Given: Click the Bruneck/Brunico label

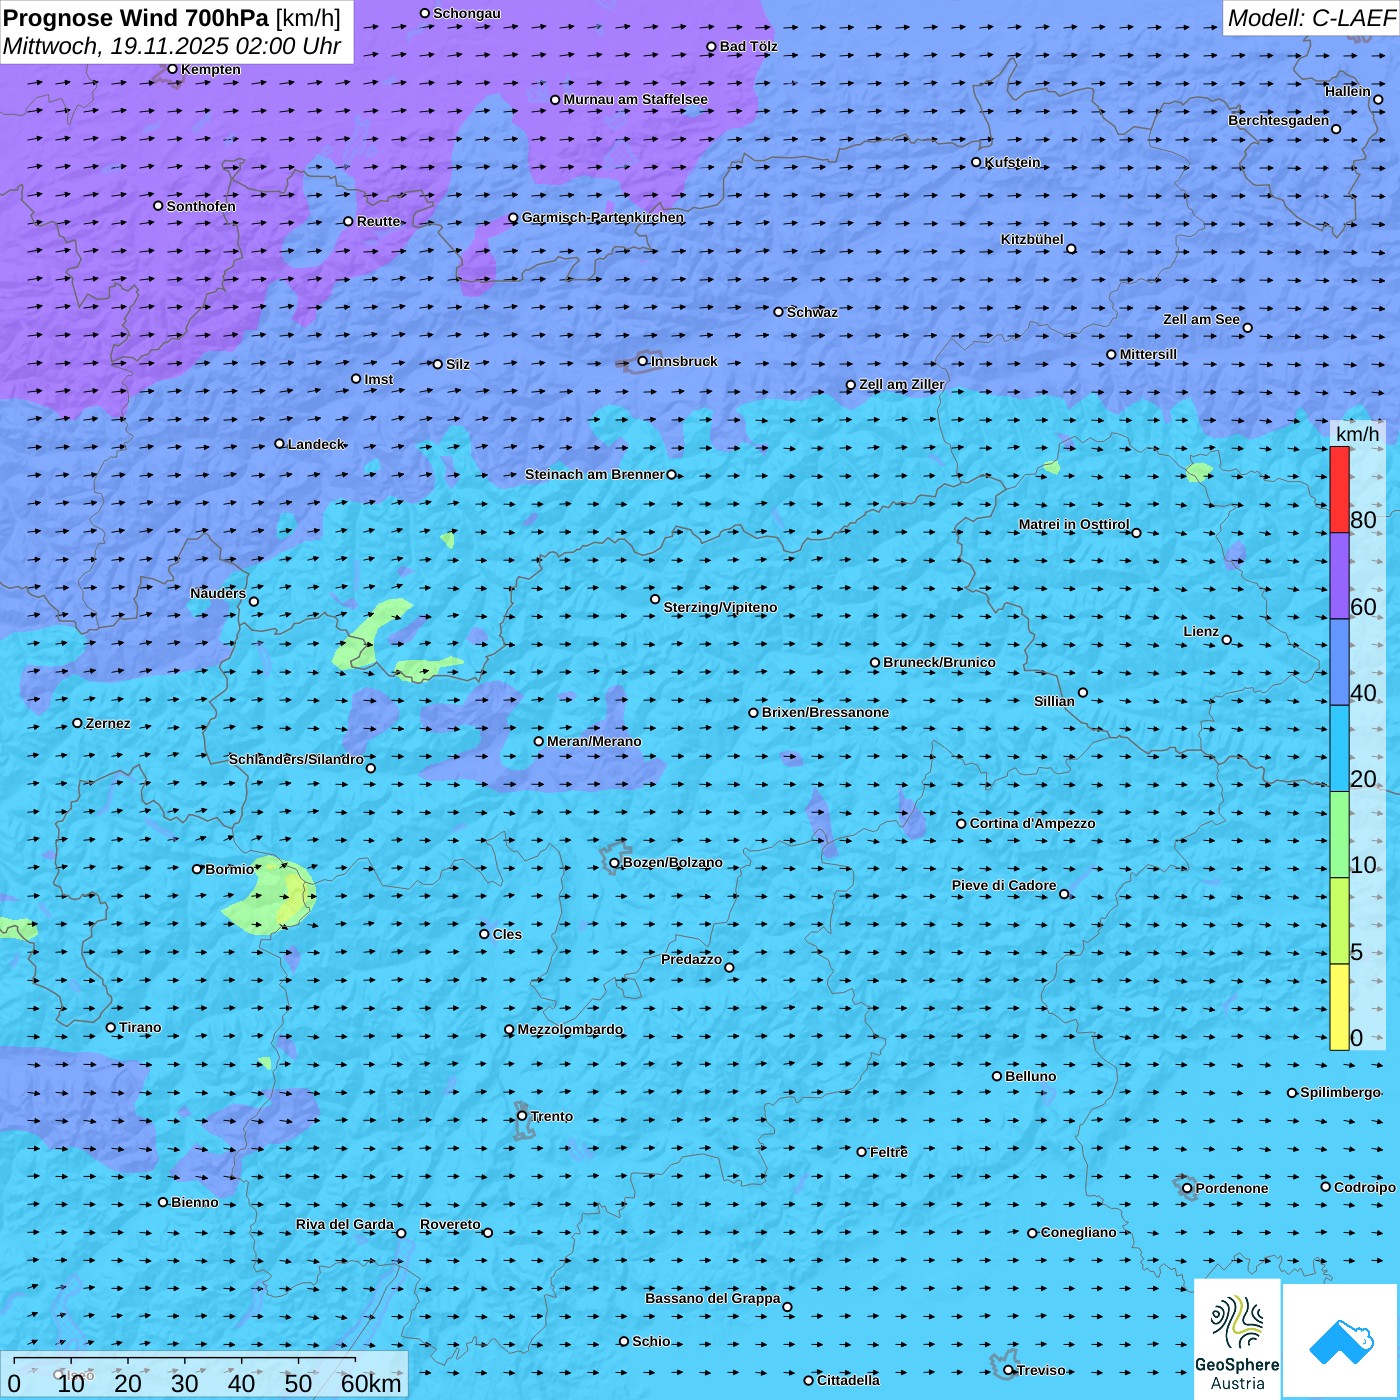Looking at the screenshot, I should [x=939, y=662].
